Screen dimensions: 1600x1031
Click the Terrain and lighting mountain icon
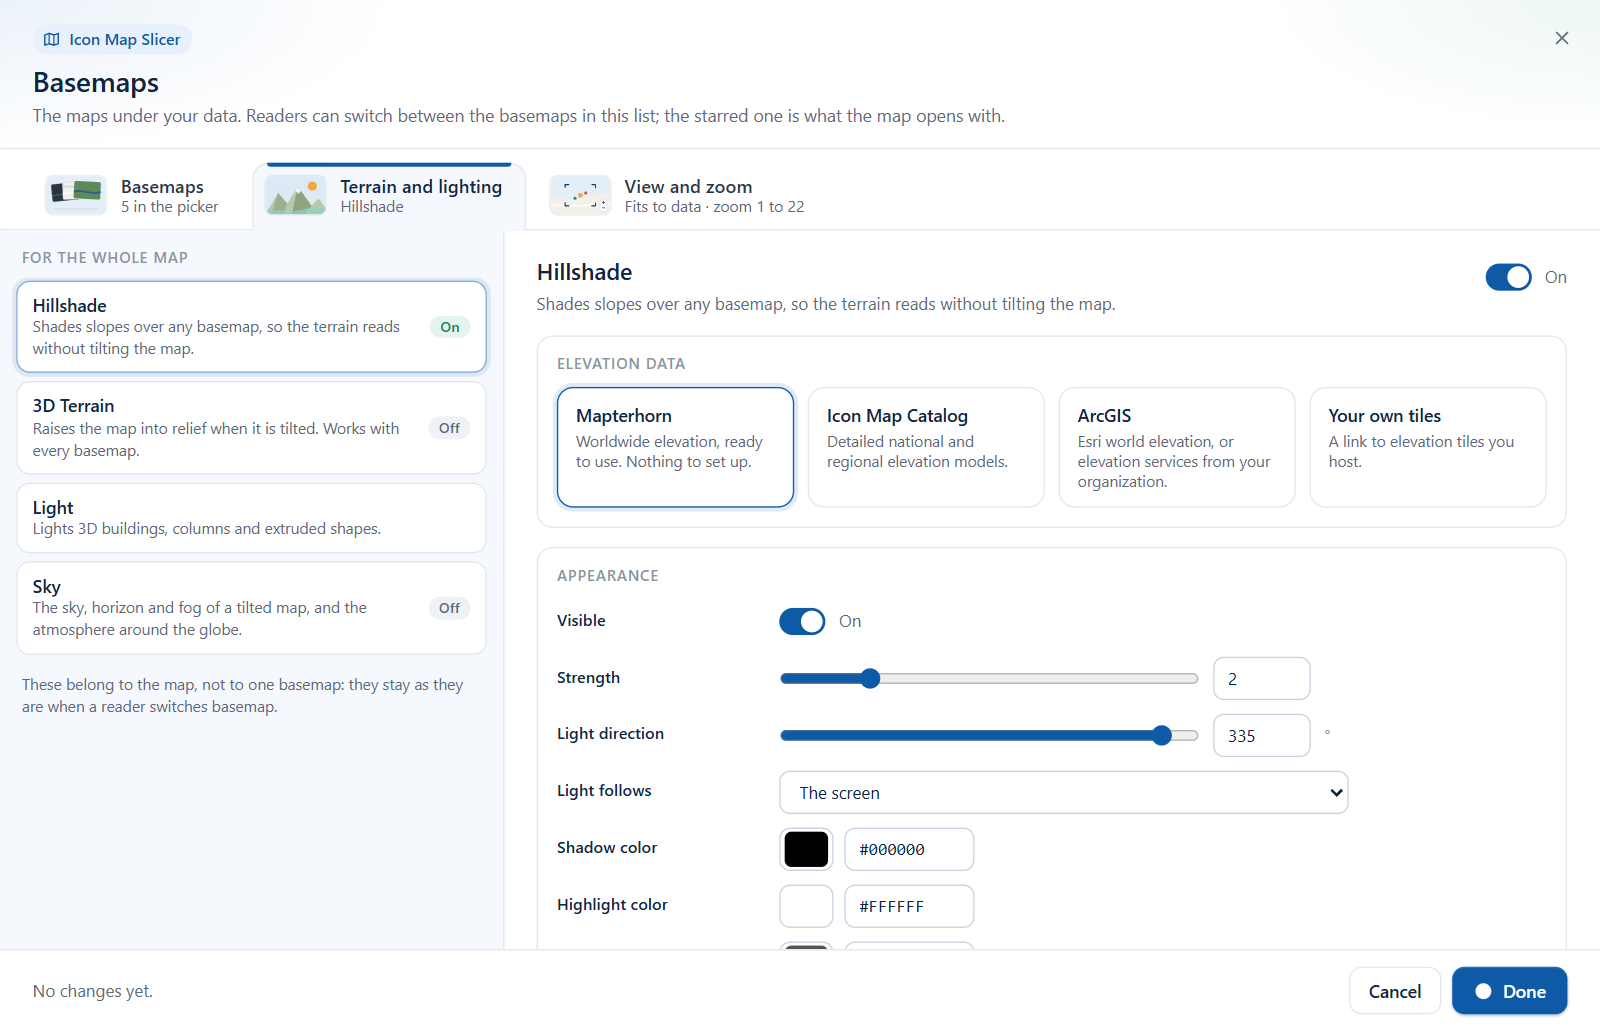click(x=296, y=195)
